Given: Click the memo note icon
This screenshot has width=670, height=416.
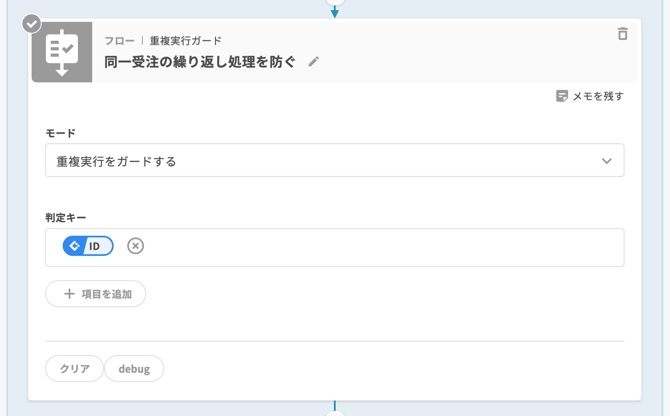Looking at the screenshot, I should (x=562, y=96).
